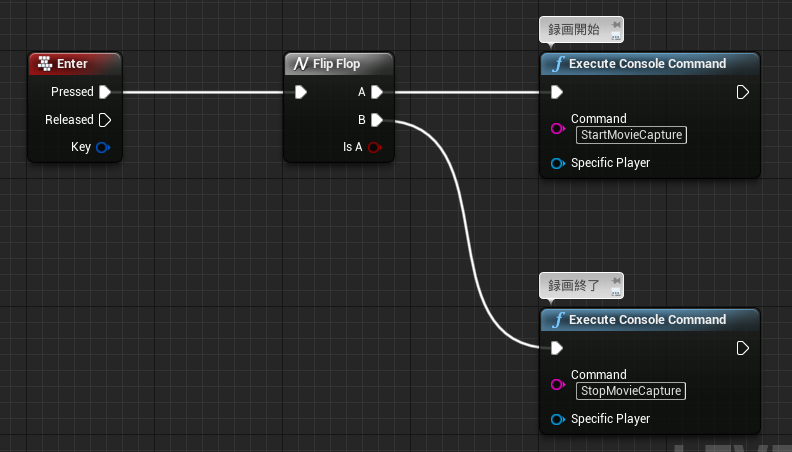This screenshot has width=792, height=452.
Task: Click function icon on bottom Execute Console Command
Action: [558, 320]
